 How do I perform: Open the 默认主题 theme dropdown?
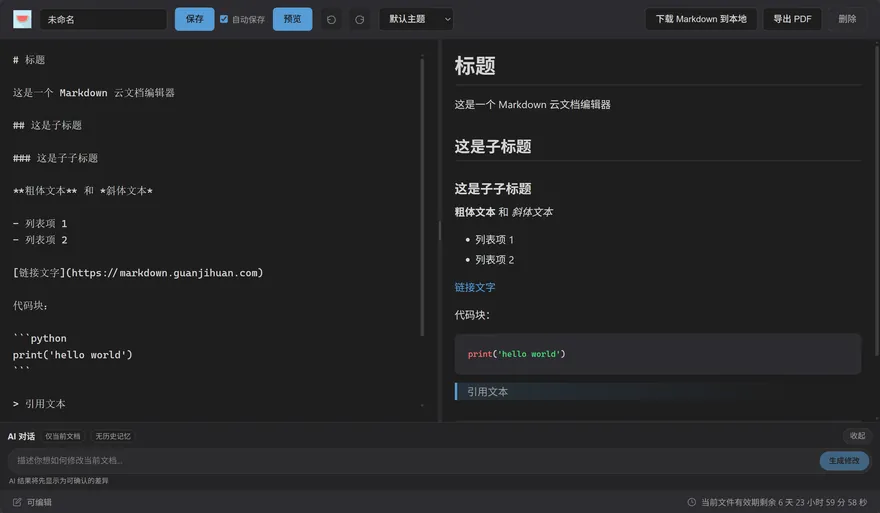click(x=416, y=19)
